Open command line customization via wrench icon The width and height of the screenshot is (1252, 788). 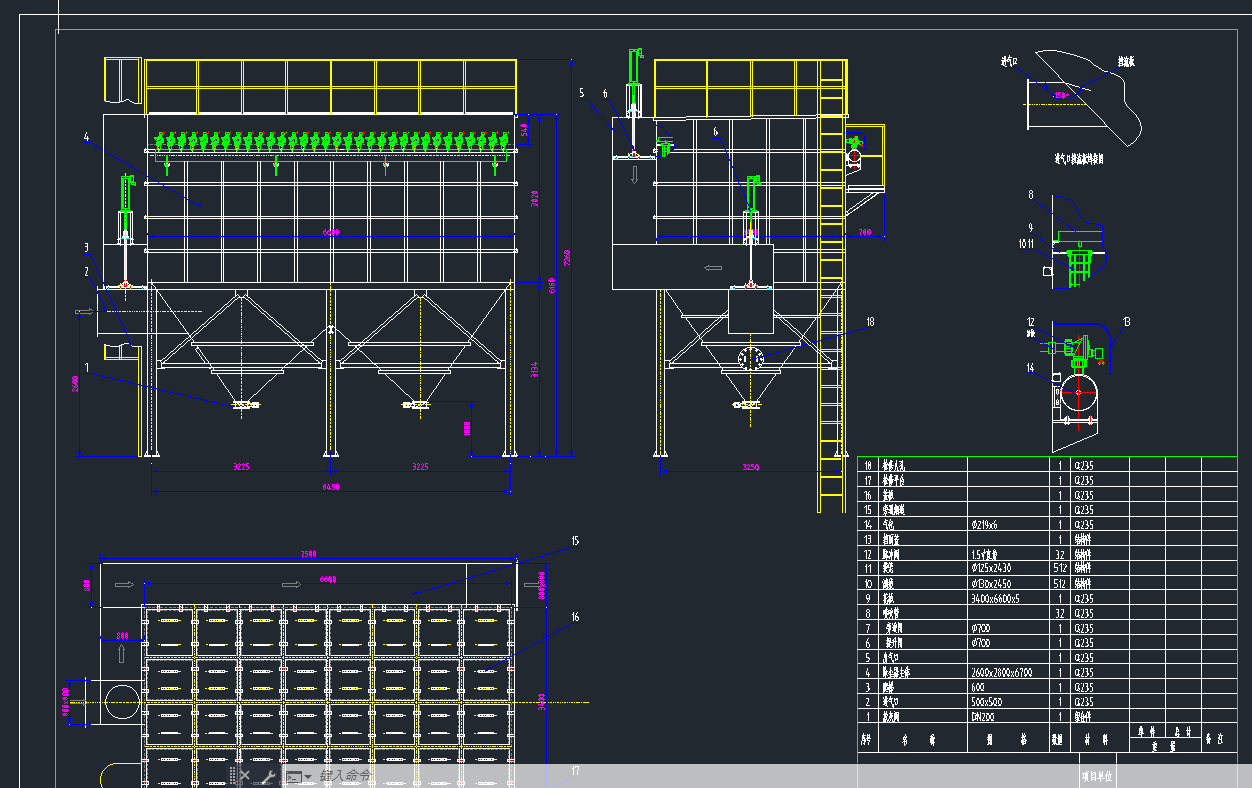[x=267, y=776]
